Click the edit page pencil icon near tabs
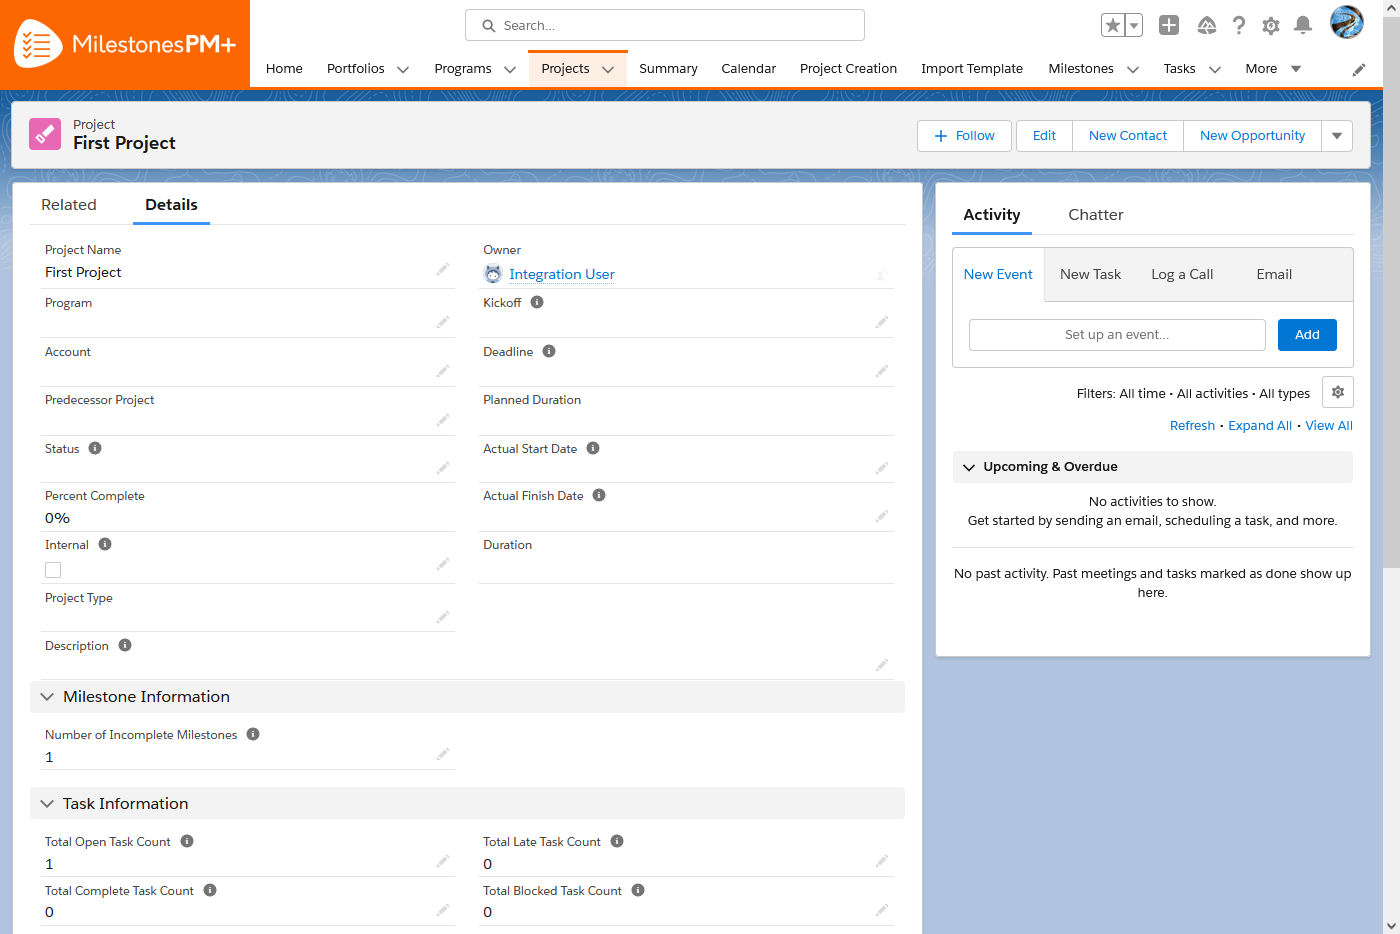Screen dimensions: 1400x934 (1358, 69)
